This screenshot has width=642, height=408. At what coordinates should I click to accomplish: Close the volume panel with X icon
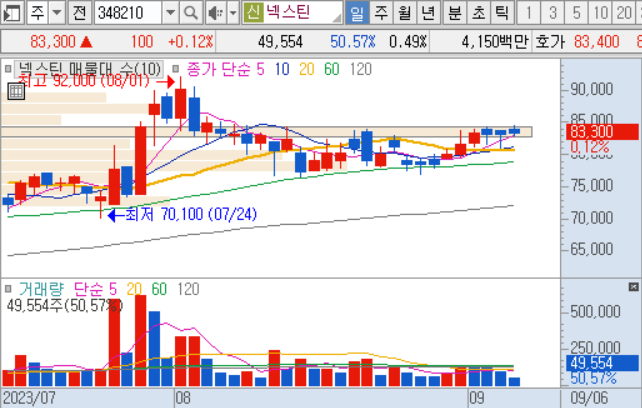tap(633, 287)
